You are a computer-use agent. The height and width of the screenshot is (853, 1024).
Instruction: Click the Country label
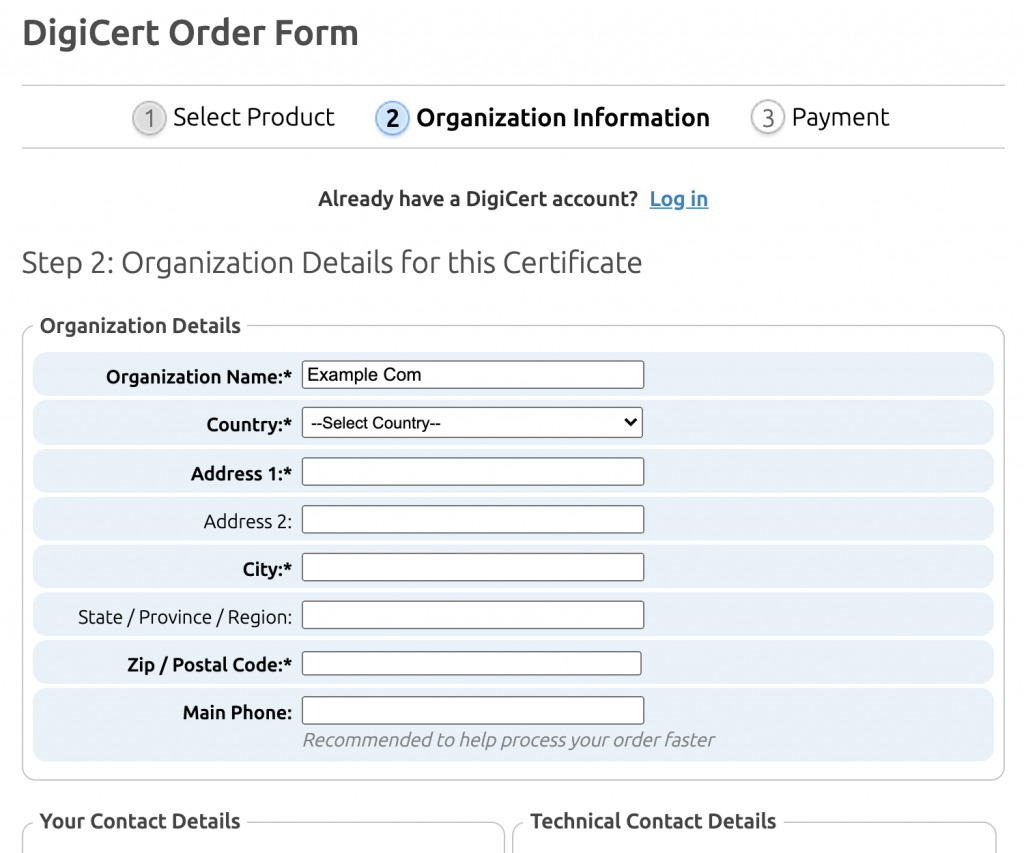pyautogui.click(x=249, y=425)
